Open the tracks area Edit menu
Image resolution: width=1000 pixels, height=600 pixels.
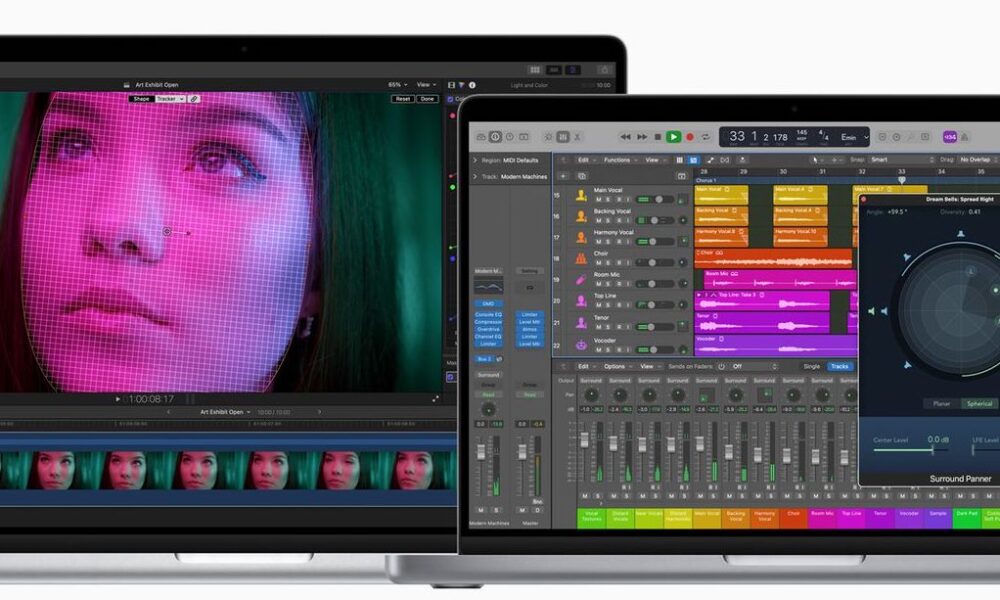(x=586, y=160)
